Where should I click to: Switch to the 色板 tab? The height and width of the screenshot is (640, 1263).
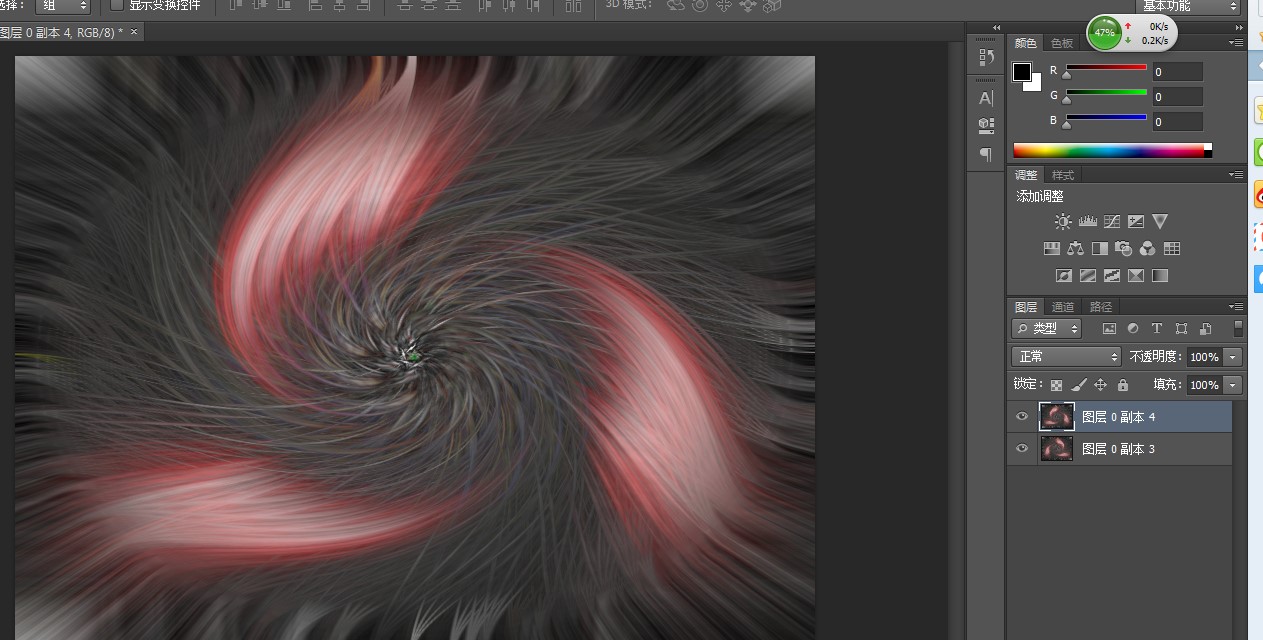(1061, 43)
